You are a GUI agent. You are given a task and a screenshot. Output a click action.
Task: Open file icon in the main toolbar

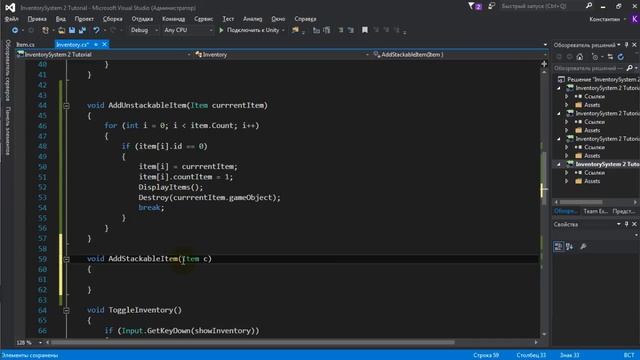click(62, 30)
